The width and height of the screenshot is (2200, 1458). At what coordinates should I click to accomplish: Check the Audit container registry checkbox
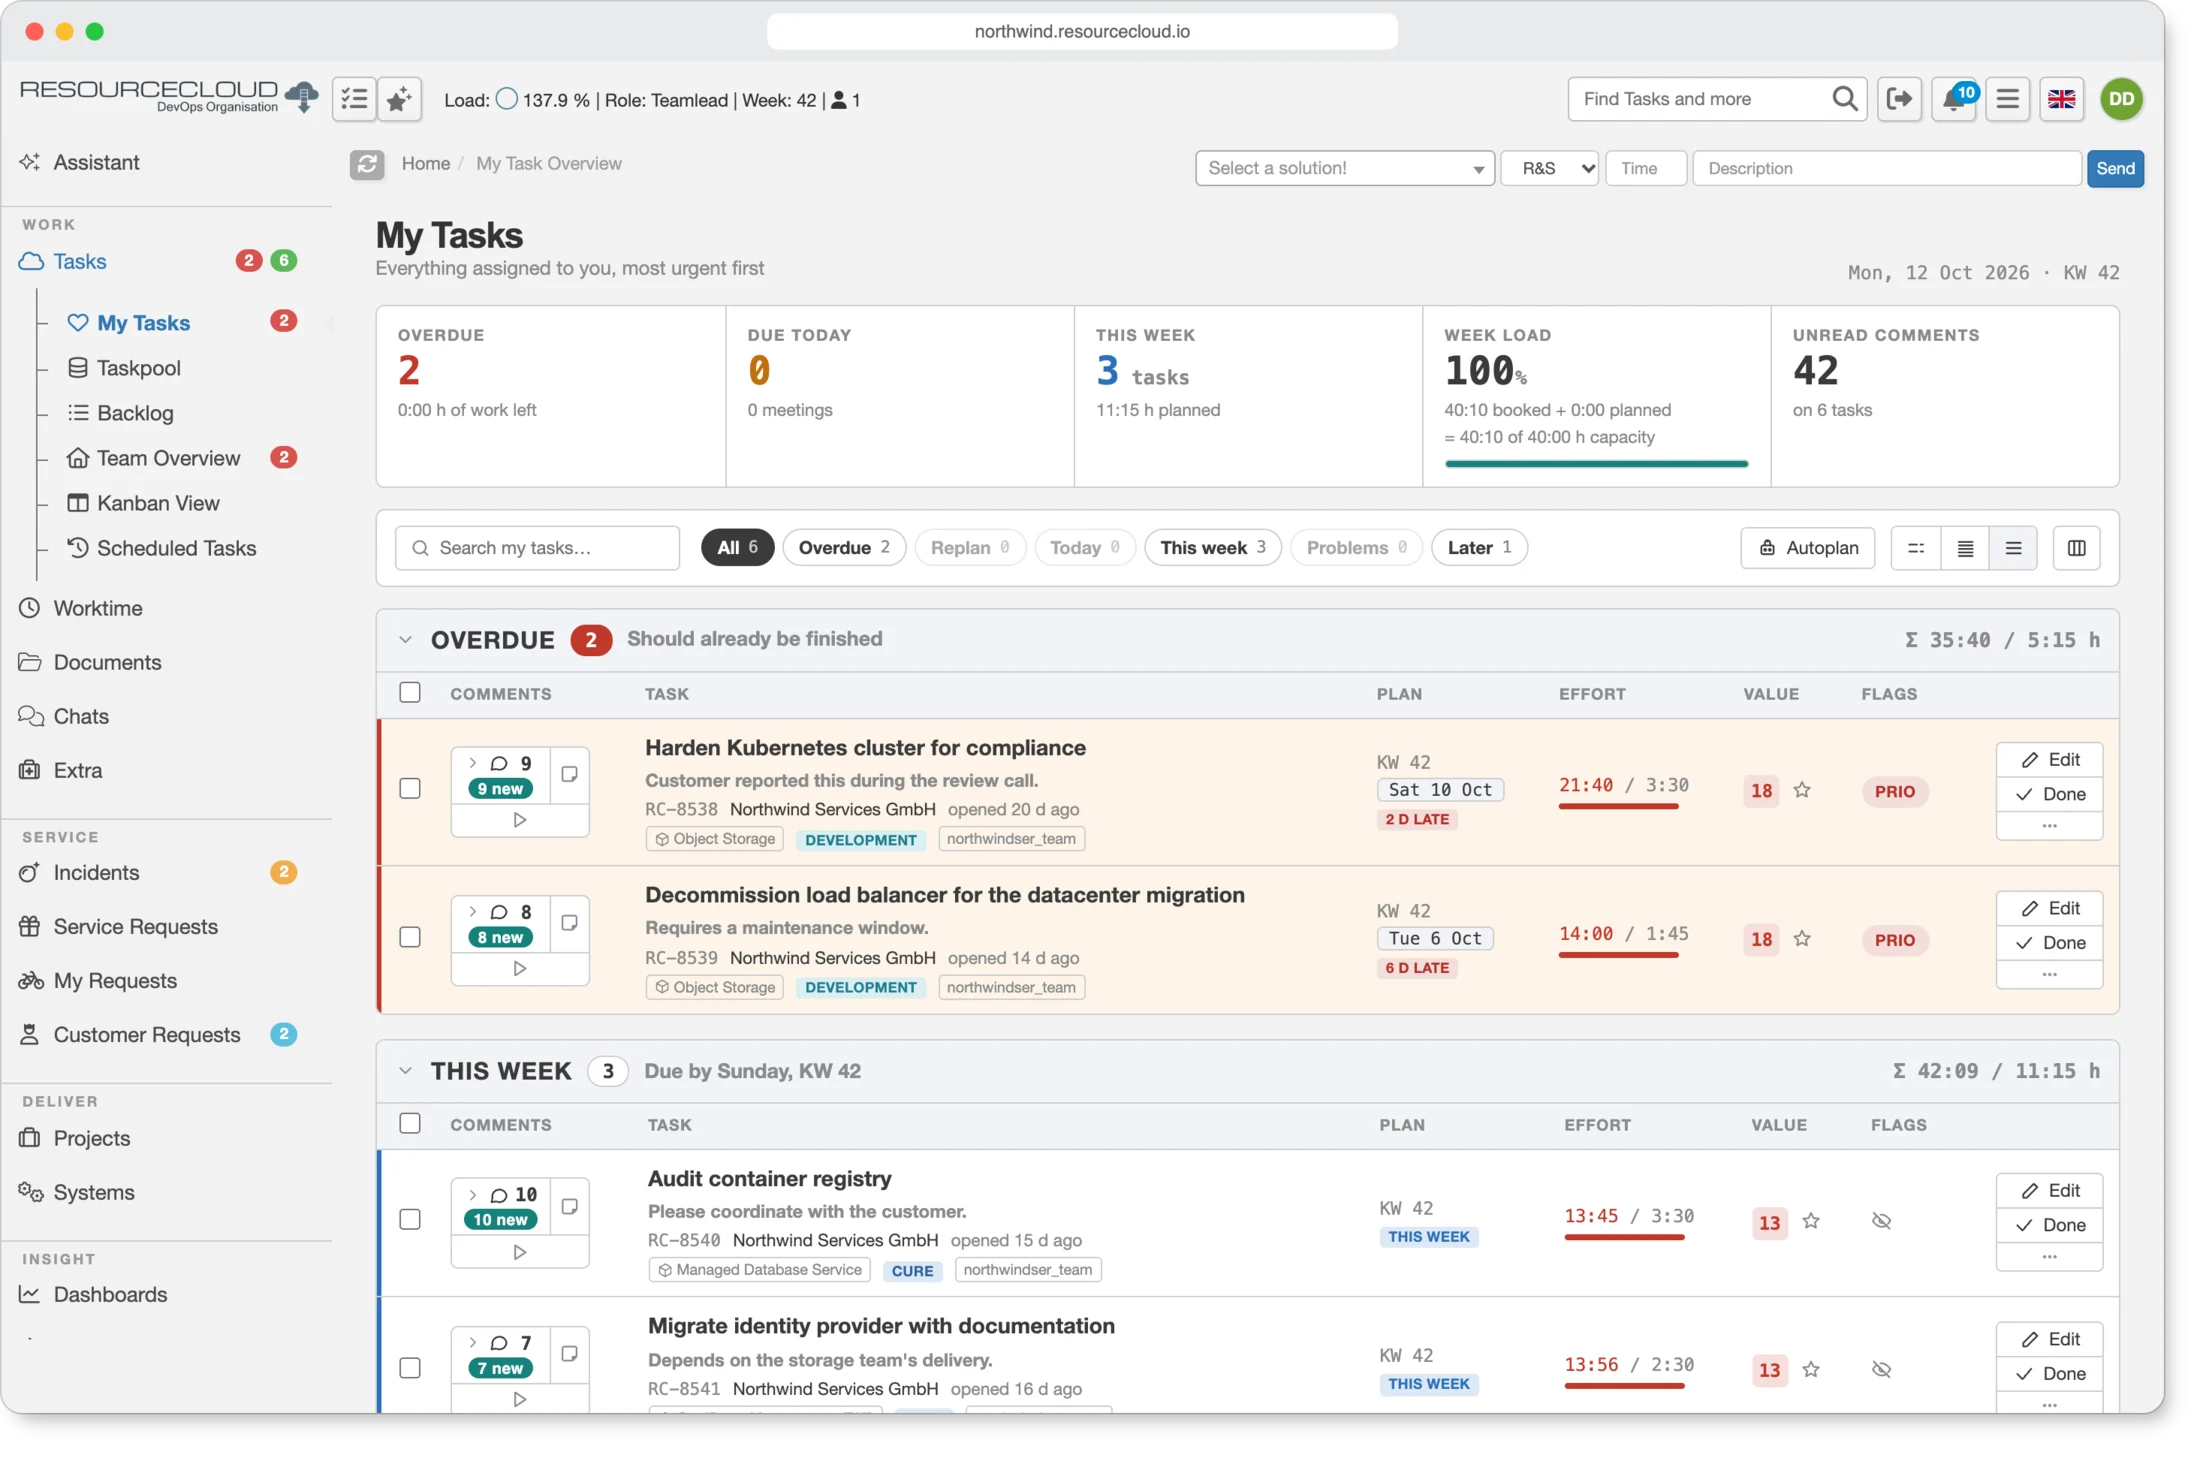[x=410, y=1219]
